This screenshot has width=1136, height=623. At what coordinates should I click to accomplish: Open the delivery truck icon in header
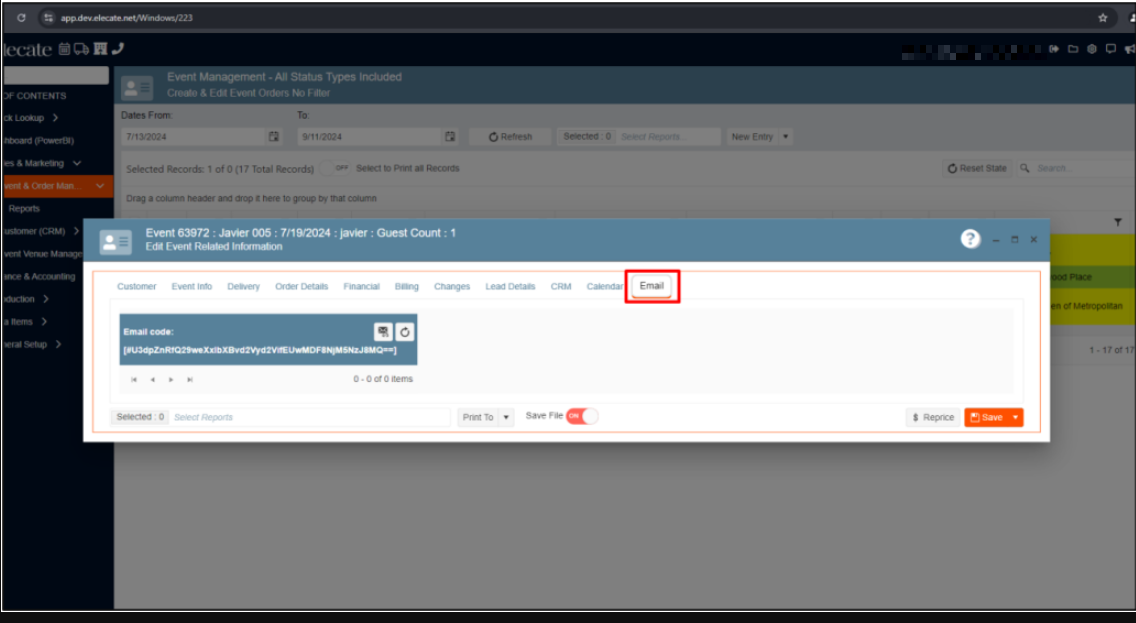pos(82,49)
